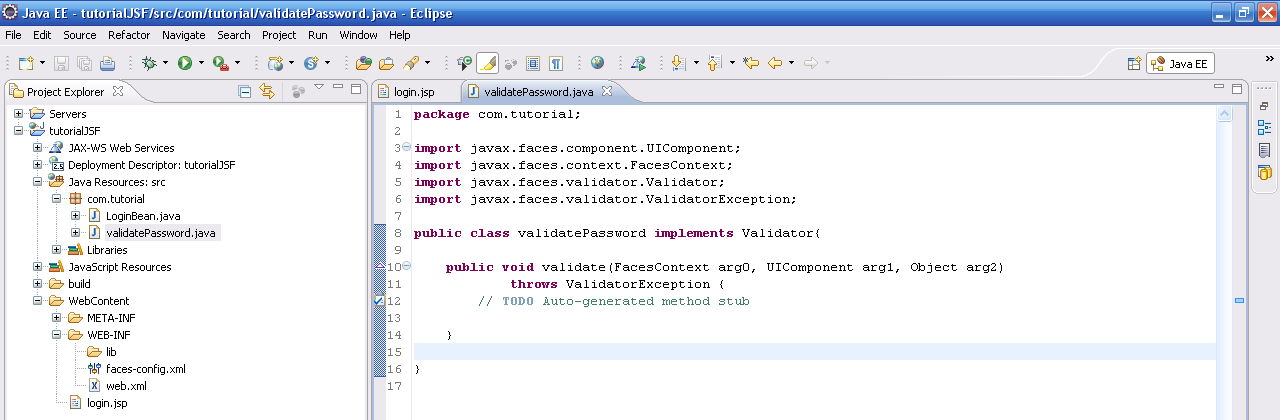Click the task marker on line 12
This screenshot has width=1280, height=420.
coord(378,301)
